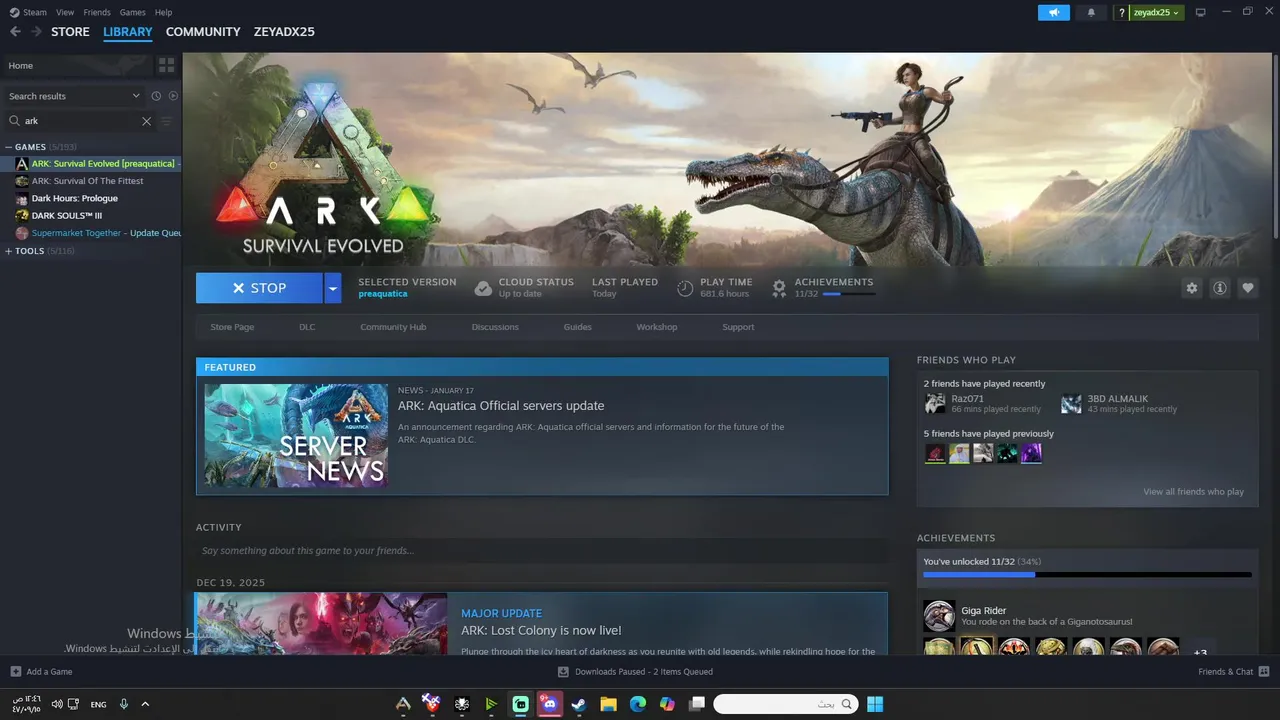The width and height of the screenshot is (1280, 720).
Task: Launch Microsoft Edge from taskbar
Action: point(638,704)
